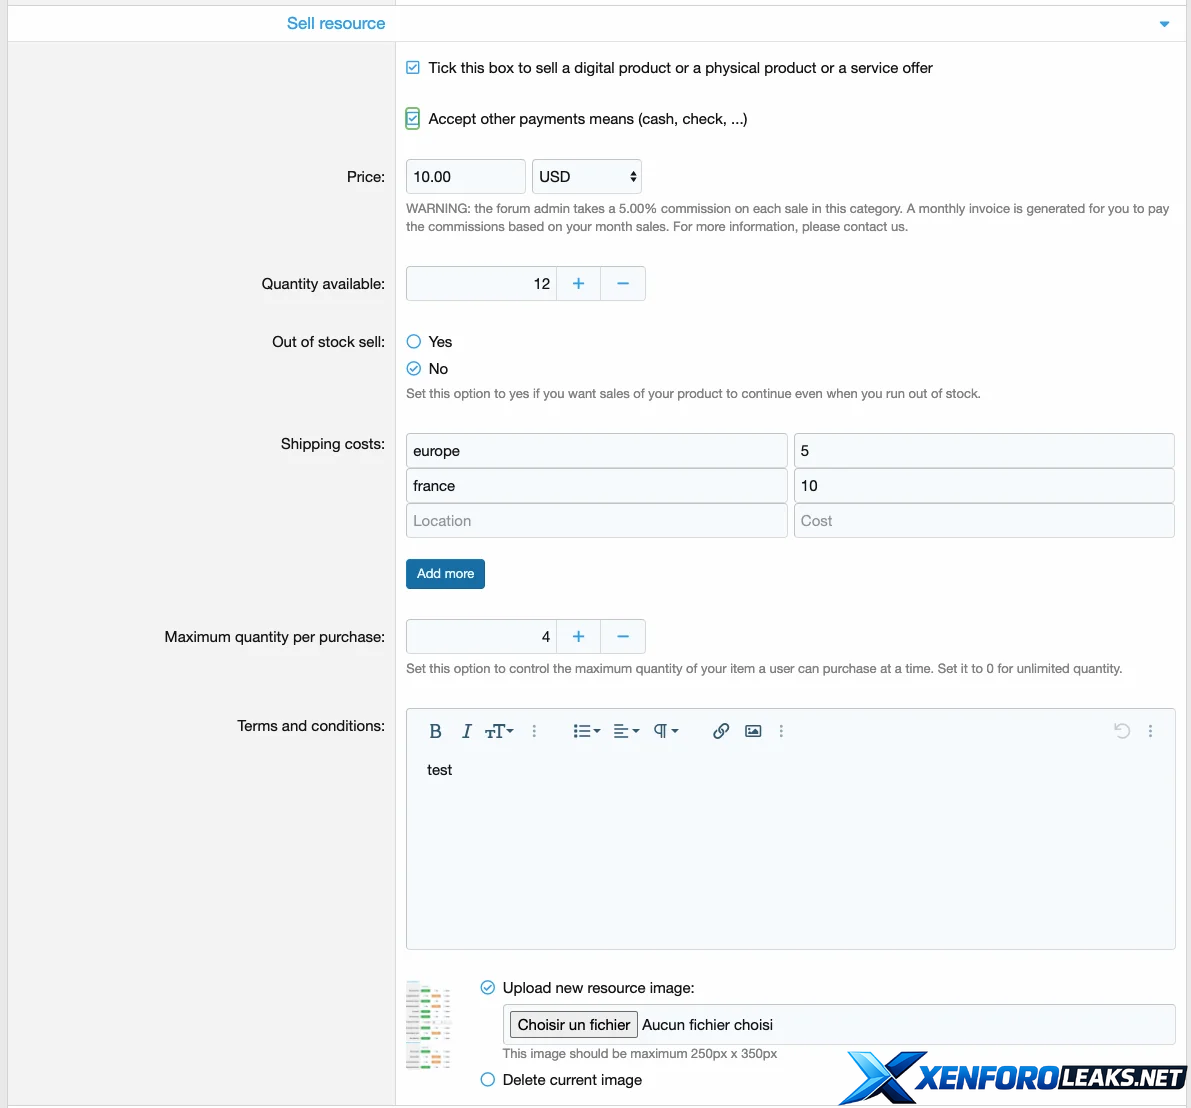Click the Add more button

pyautogui.click(x=445, y=574)
